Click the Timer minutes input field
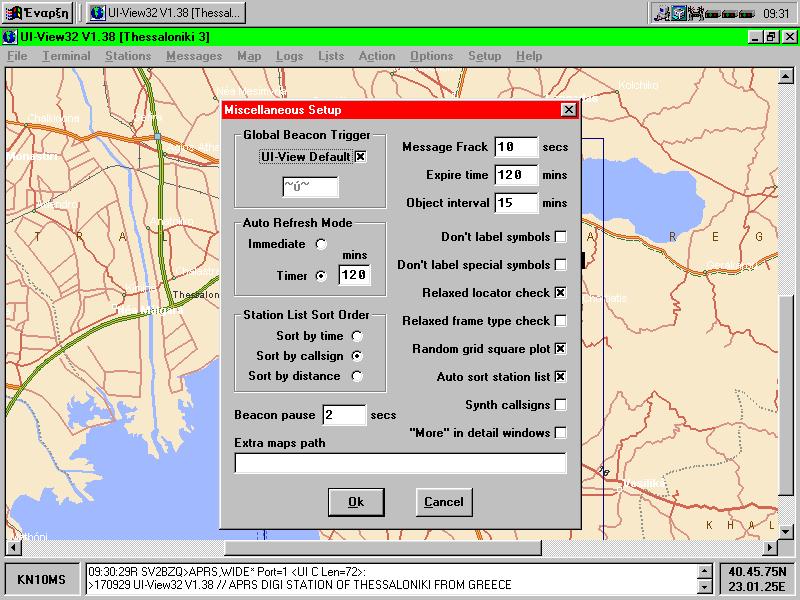This screenshot has width=800, height=600. point(355,275)
